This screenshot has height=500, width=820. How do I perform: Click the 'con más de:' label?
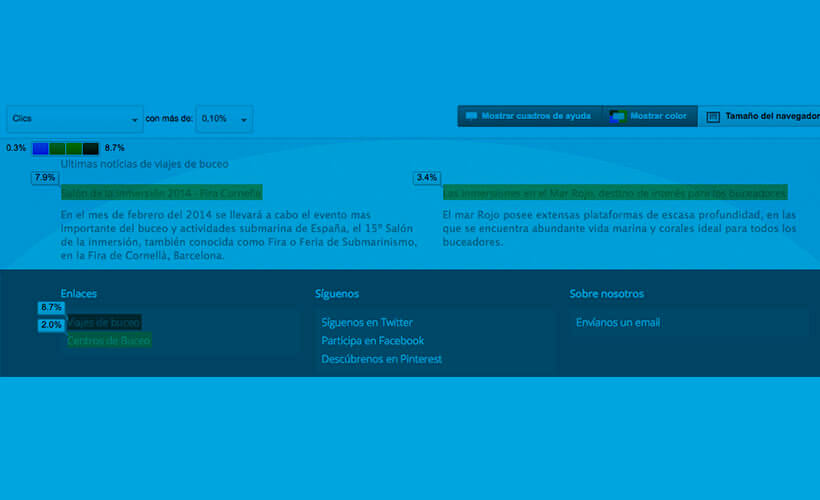[x=169, y=119]
